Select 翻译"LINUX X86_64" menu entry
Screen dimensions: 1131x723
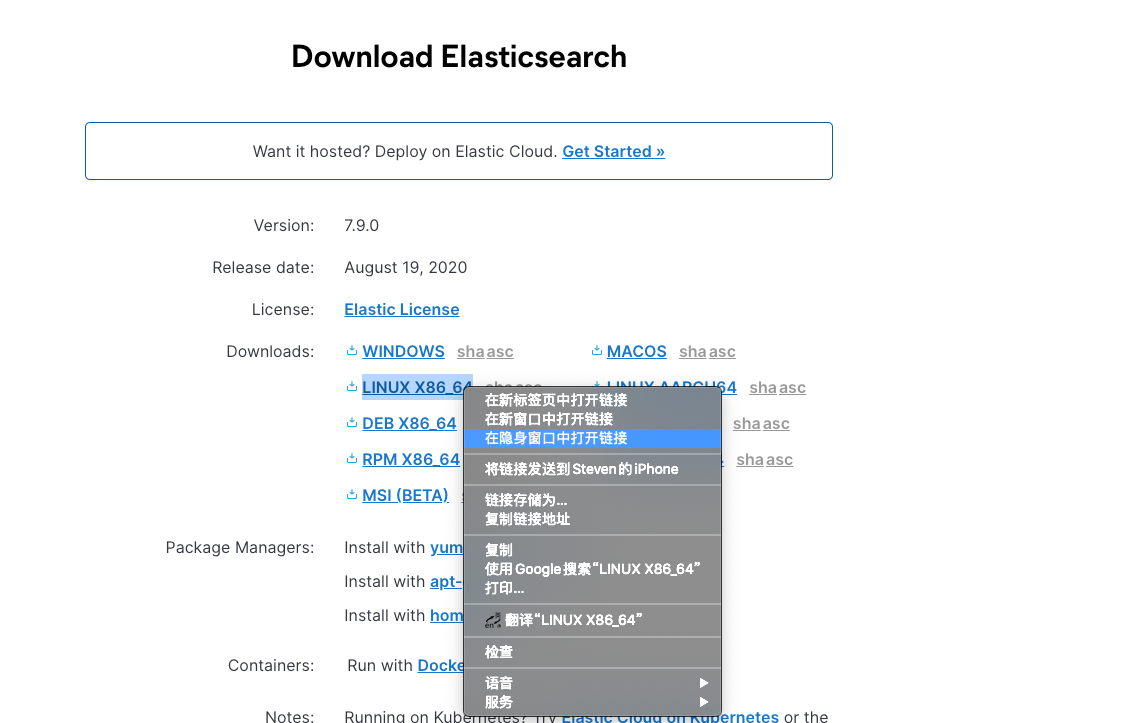pos(592,620)
